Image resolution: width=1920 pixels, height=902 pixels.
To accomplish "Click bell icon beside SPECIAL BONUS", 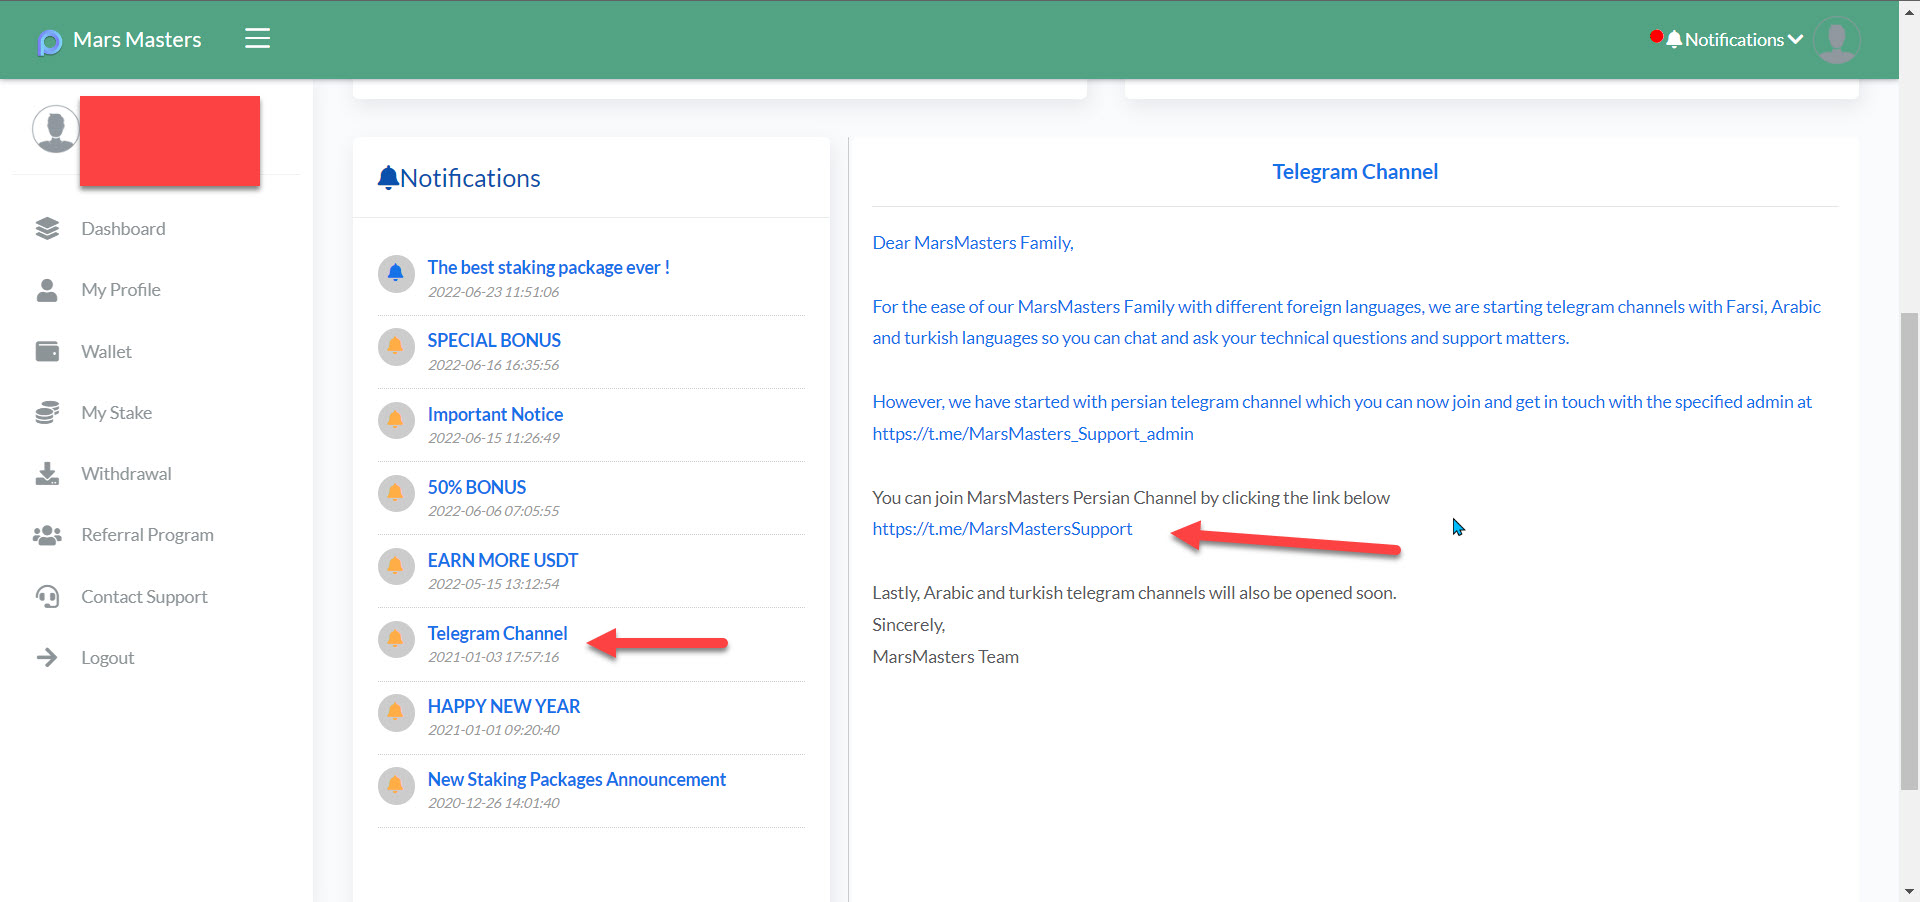I will pyautogui.click(x=396, y=346).
